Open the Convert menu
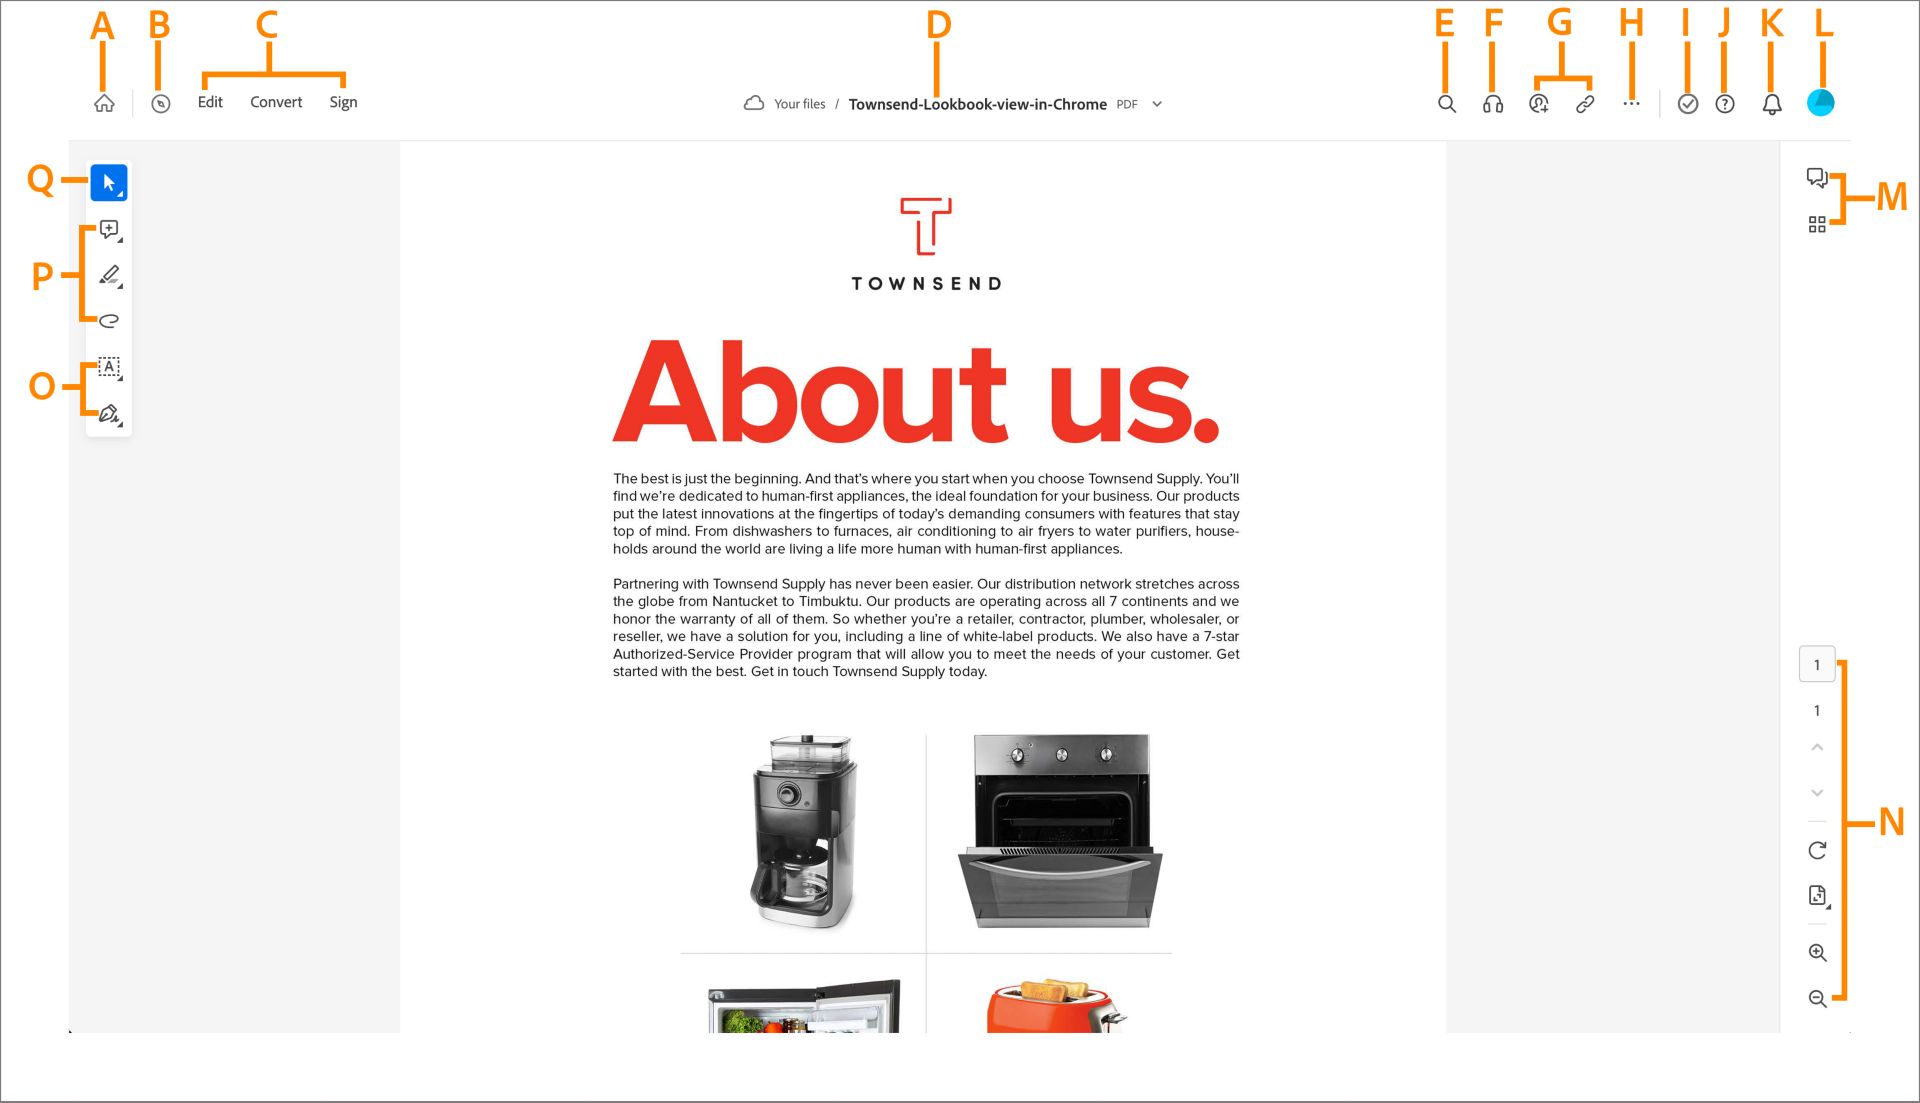This screenshot has height=1103, width=1920. pos(274,102)
